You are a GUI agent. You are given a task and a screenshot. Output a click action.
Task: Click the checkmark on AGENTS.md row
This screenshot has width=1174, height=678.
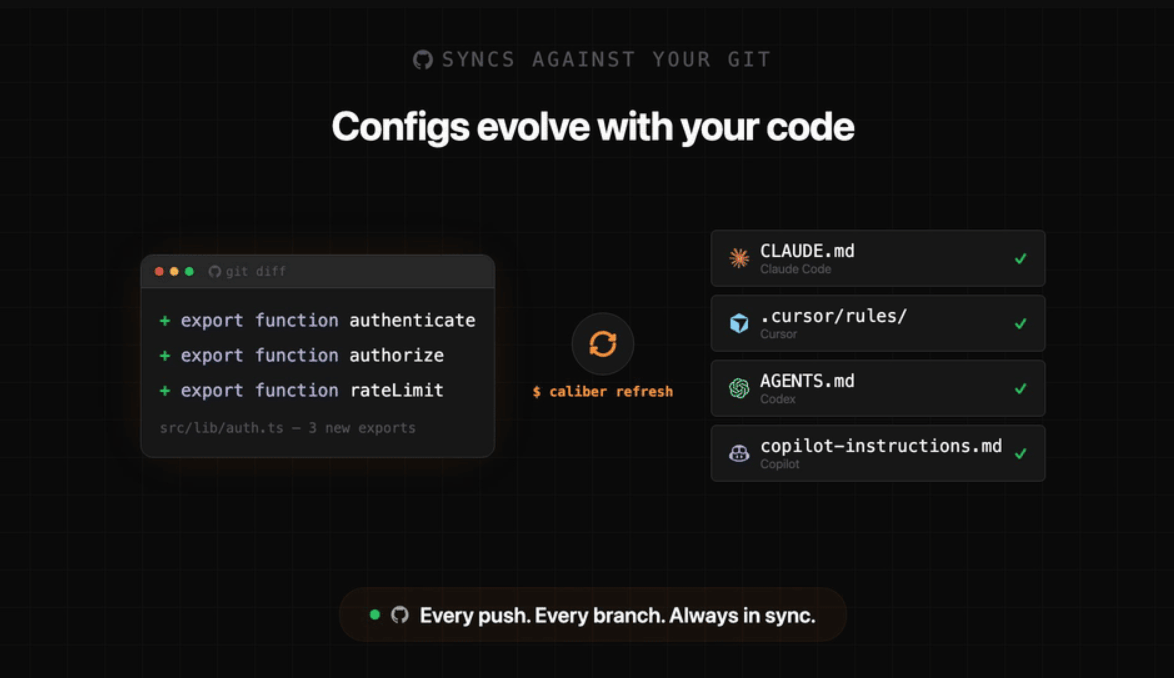click(x=1021, y=388)
